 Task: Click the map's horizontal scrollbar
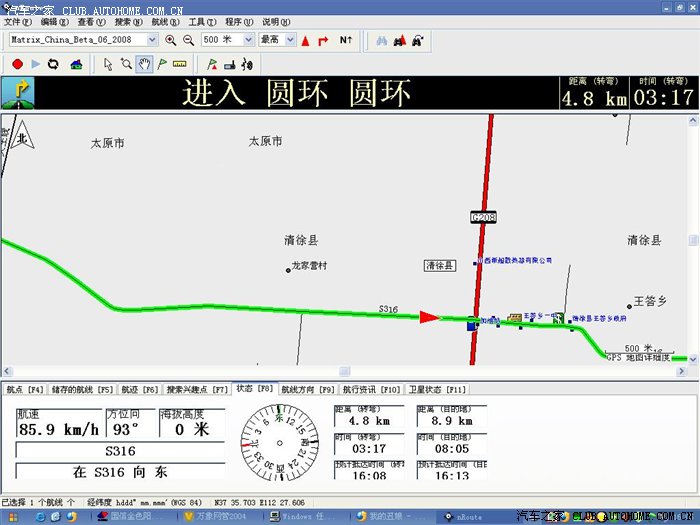[x=344, y=371]
